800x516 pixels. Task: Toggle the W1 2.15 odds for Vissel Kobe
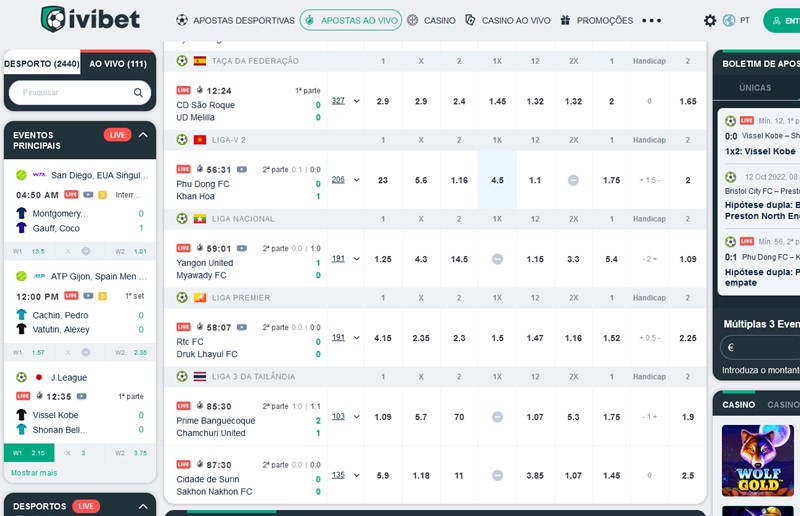pos(32,453)
